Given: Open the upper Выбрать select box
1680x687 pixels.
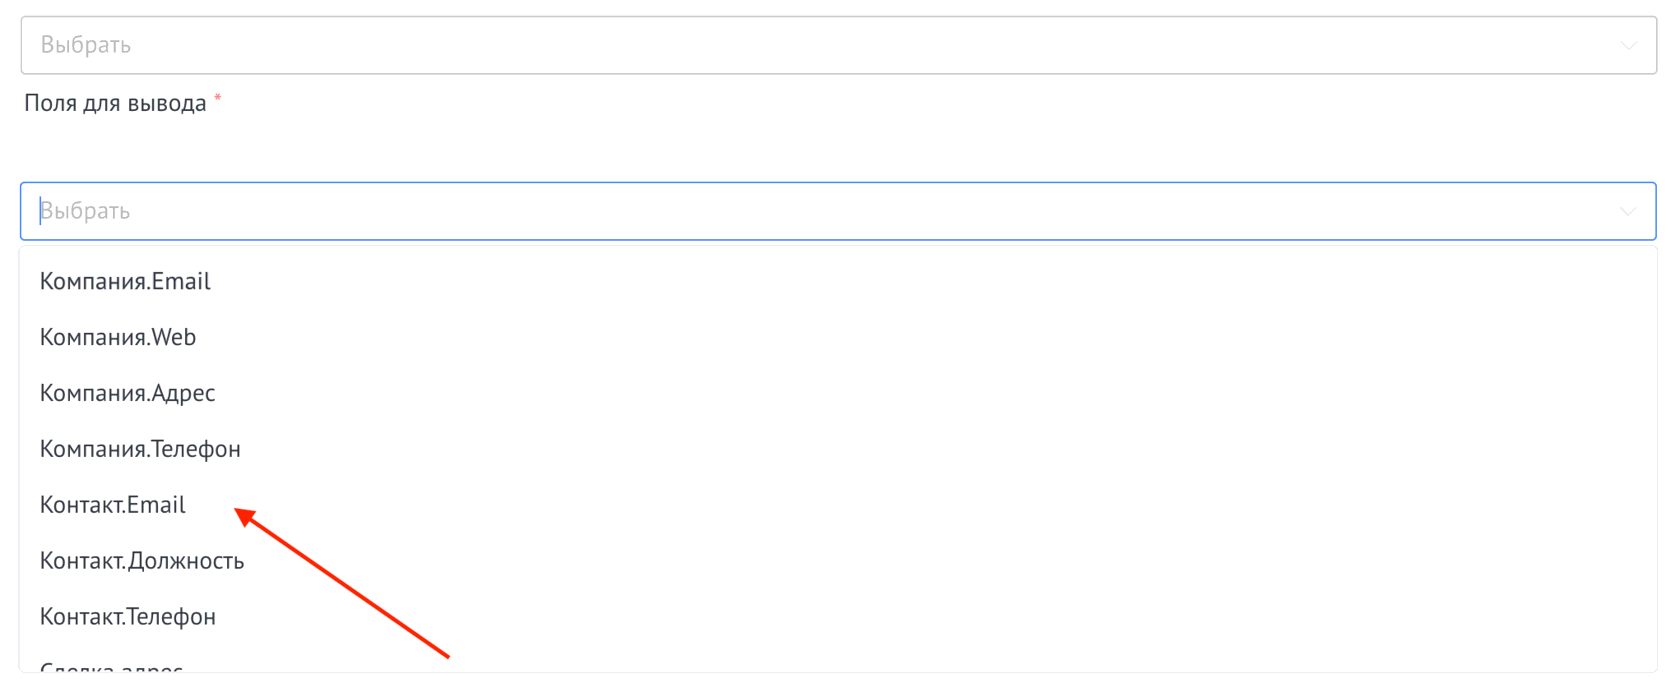Looking at the screenshot, I should [800, 46].
